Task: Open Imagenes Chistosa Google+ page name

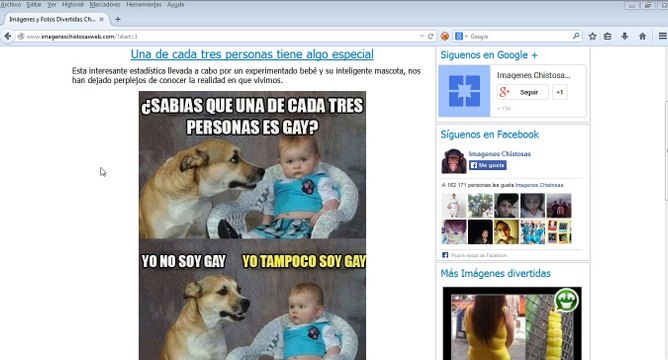Action: (x=533, y=75)
